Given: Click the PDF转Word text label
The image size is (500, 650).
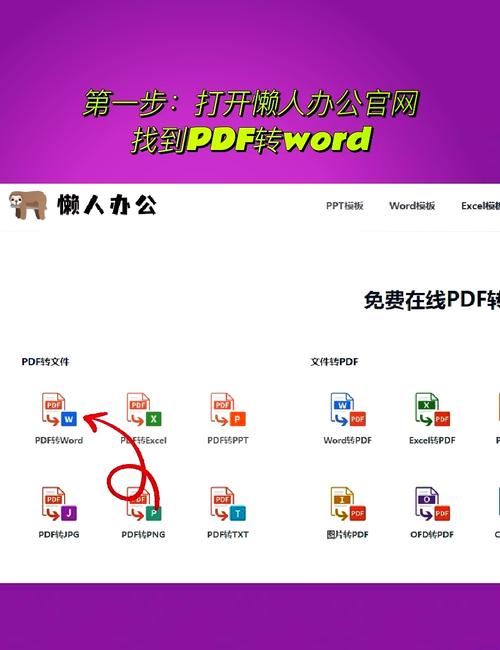Looking at the screenshot, I should coord(59,440).
